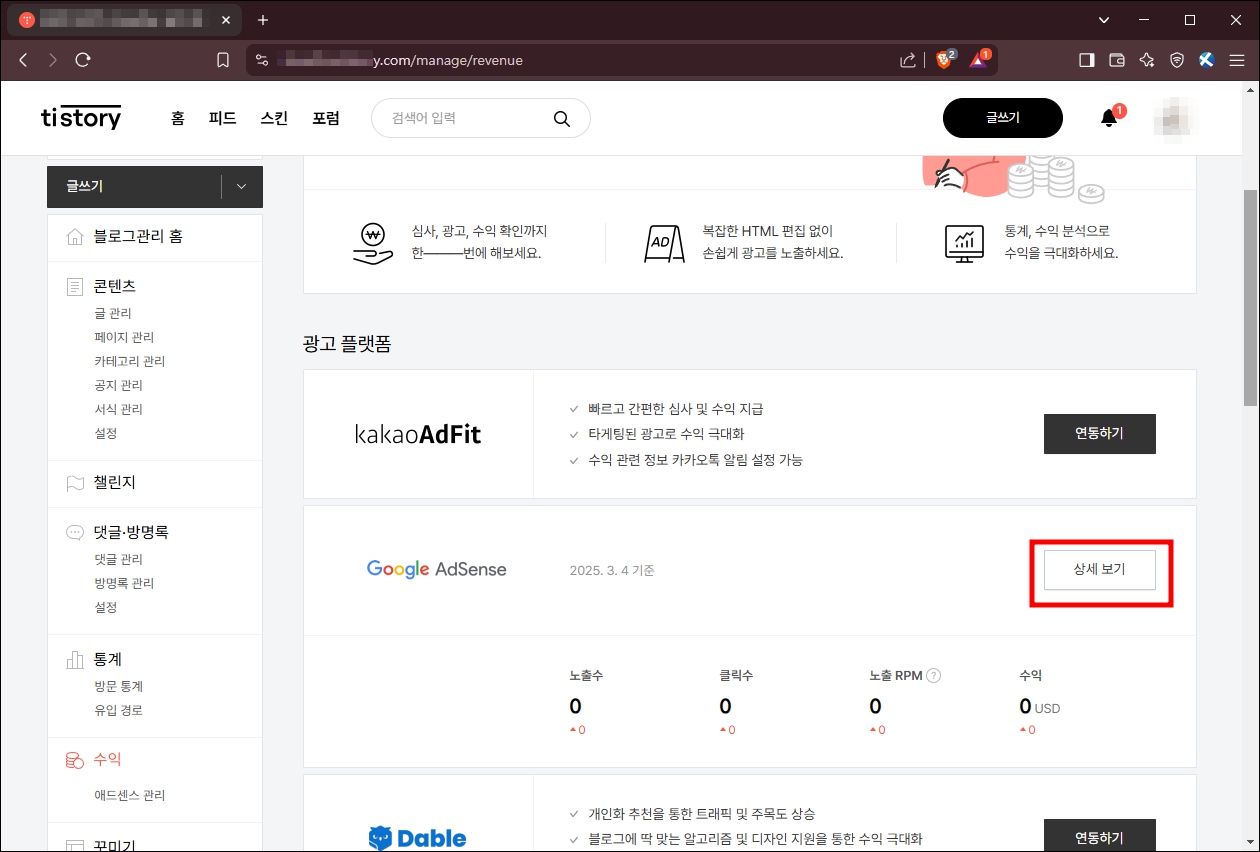Open the 노출 RPM question mark tooltip
Viewport: 1260px width, 852px height.
[933, 675]
